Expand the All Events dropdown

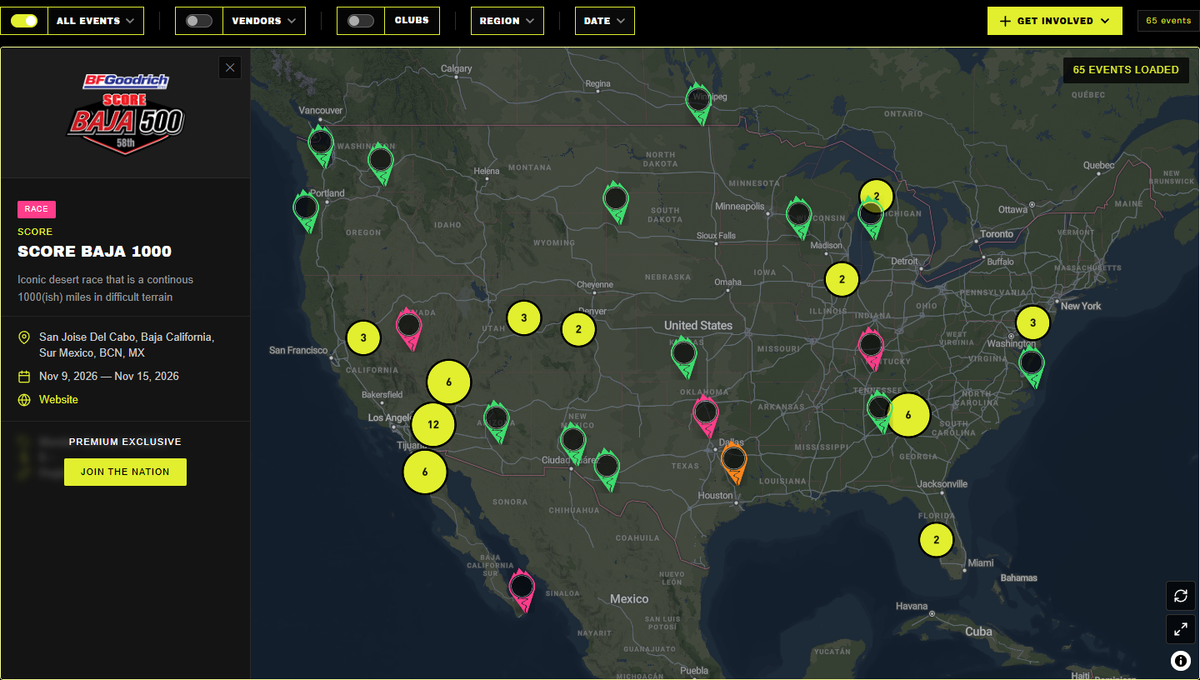96,21
